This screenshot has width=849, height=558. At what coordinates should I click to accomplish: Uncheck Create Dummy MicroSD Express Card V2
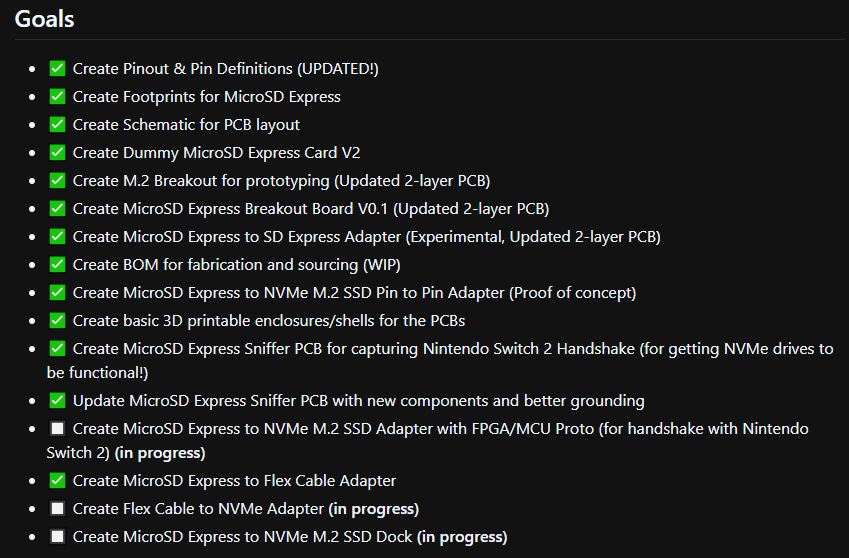click(x=57, y=153)
